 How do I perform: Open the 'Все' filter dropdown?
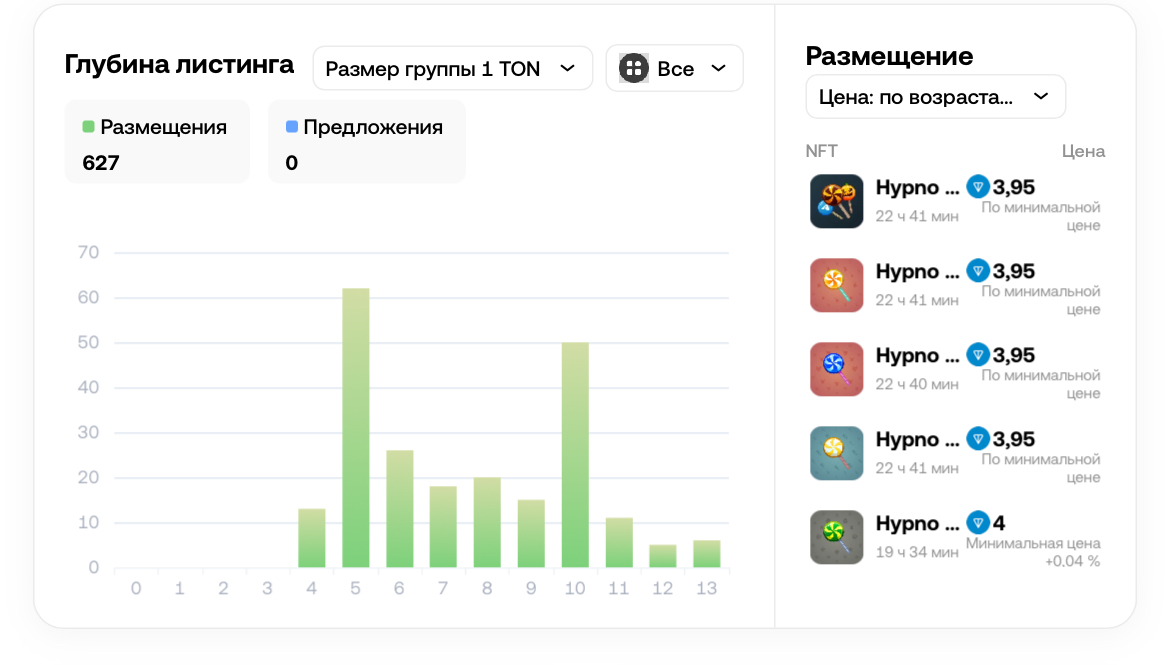pyautogui.click(x=674, y=69)
